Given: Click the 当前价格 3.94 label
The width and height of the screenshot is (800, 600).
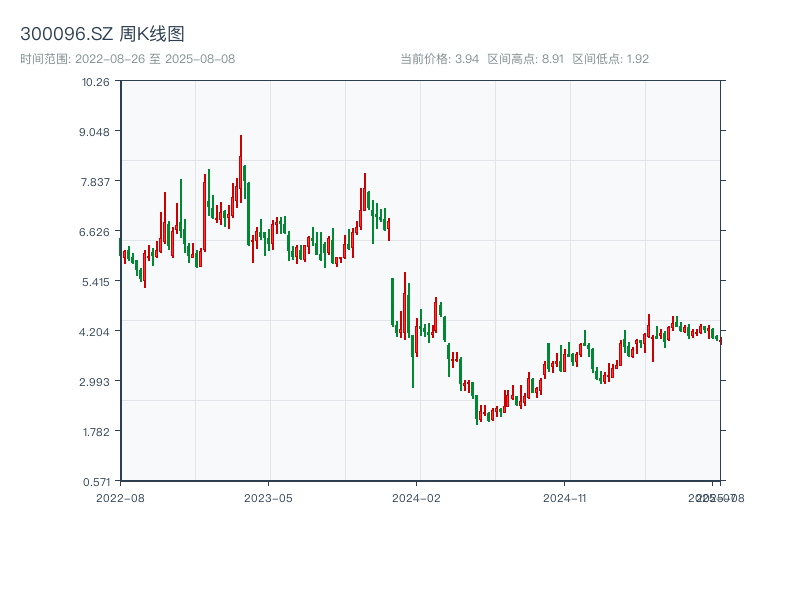Looking at the screenshot, I should pyautogui.click(x=439, y=59).
